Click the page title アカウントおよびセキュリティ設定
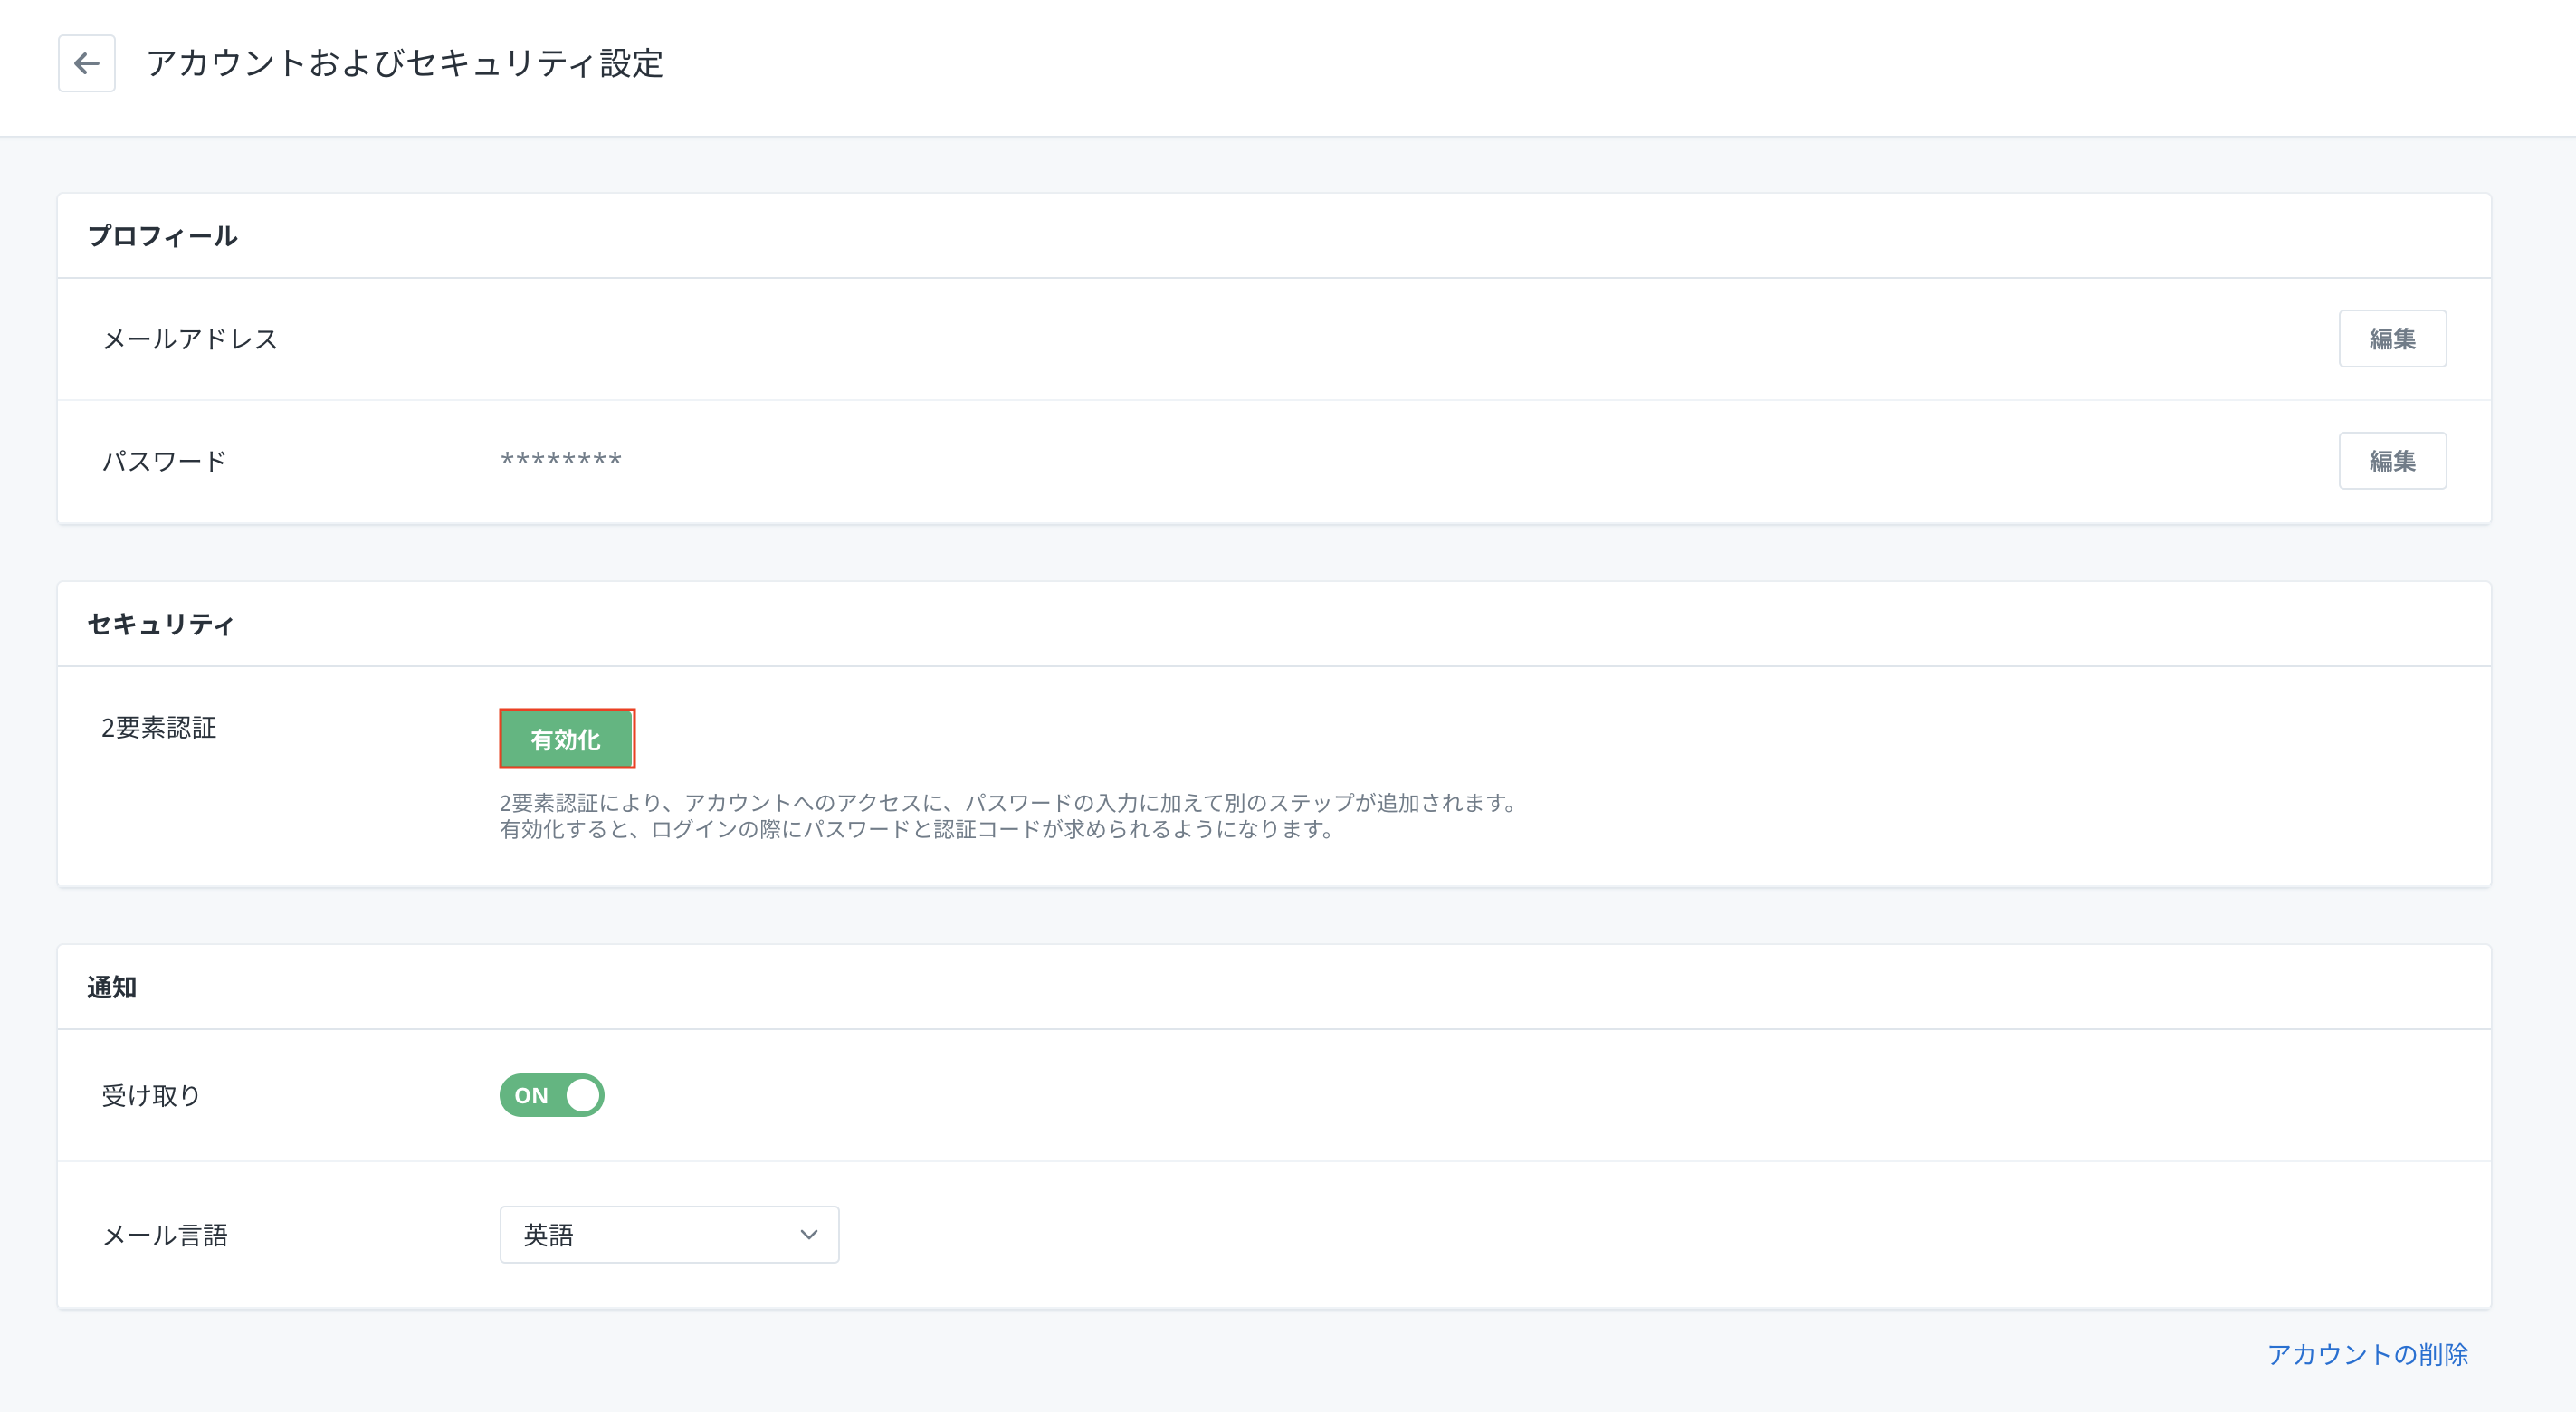The height and width of the screenshot is (1412, 2576). 405,63
